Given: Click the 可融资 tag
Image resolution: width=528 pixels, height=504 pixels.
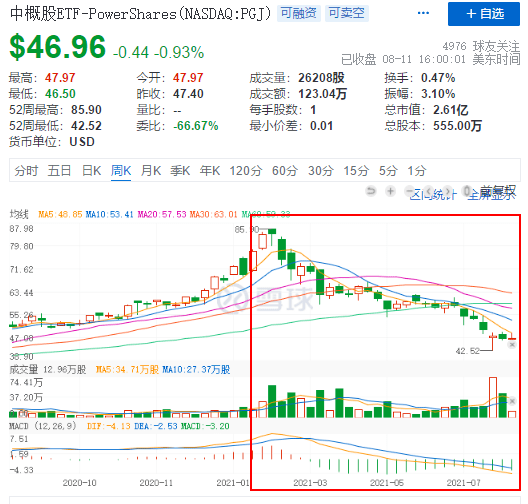Looking at the screenshot, I should (299, 13).
